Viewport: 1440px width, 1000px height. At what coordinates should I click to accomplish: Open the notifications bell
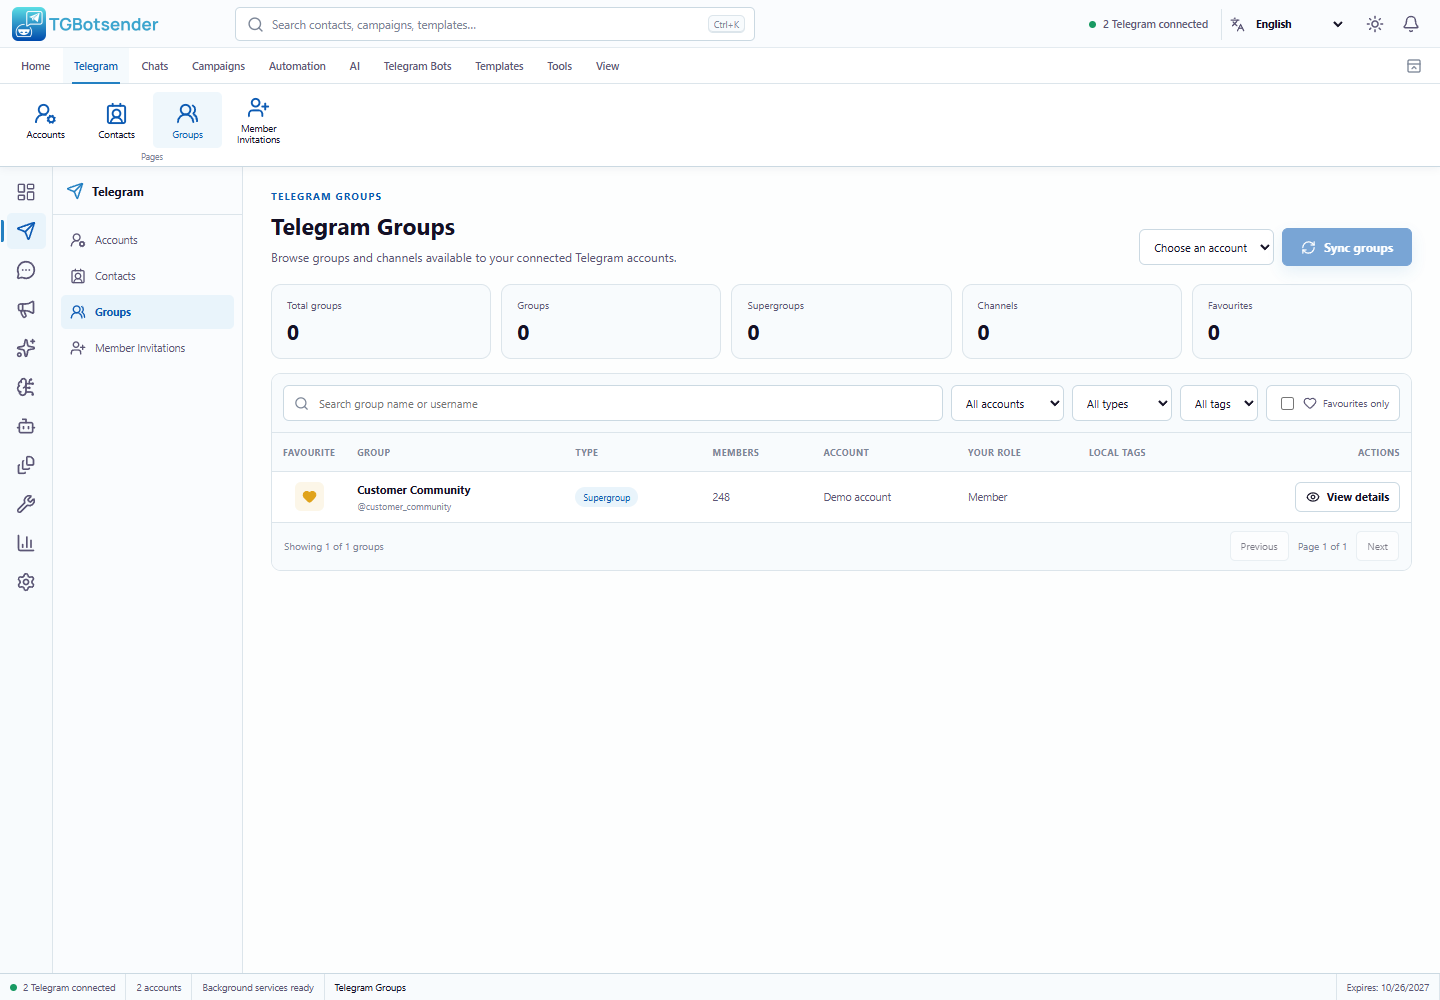1411,24
